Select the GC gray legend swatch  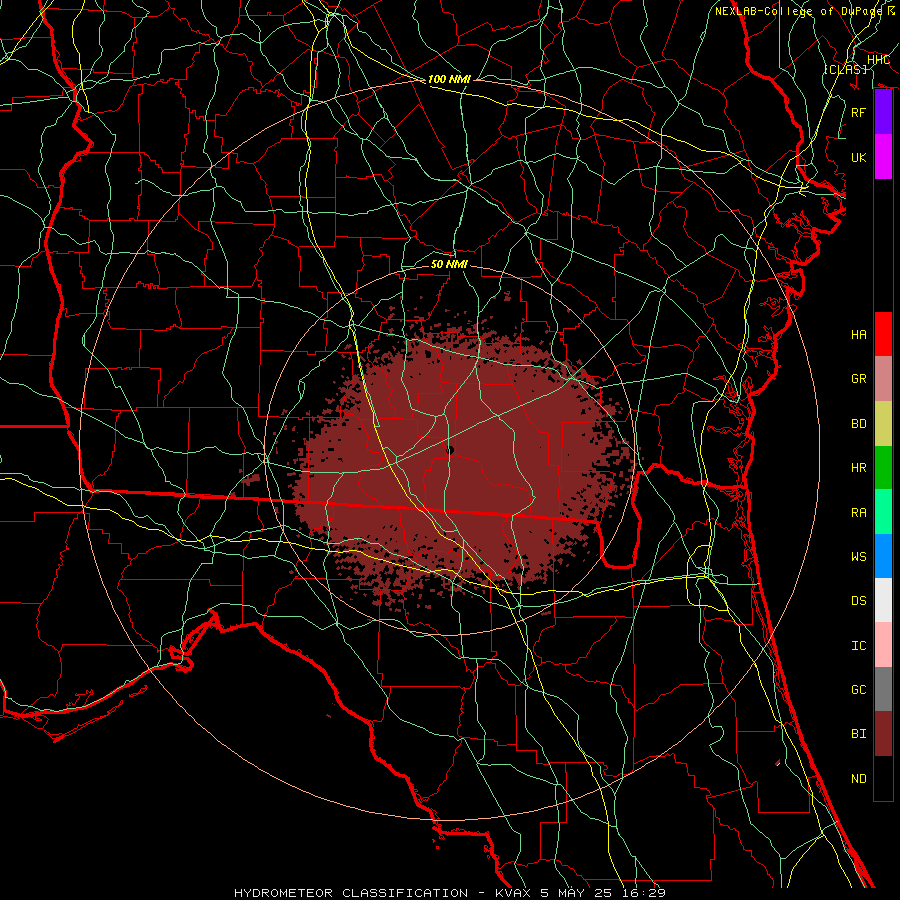click(883, 689)
